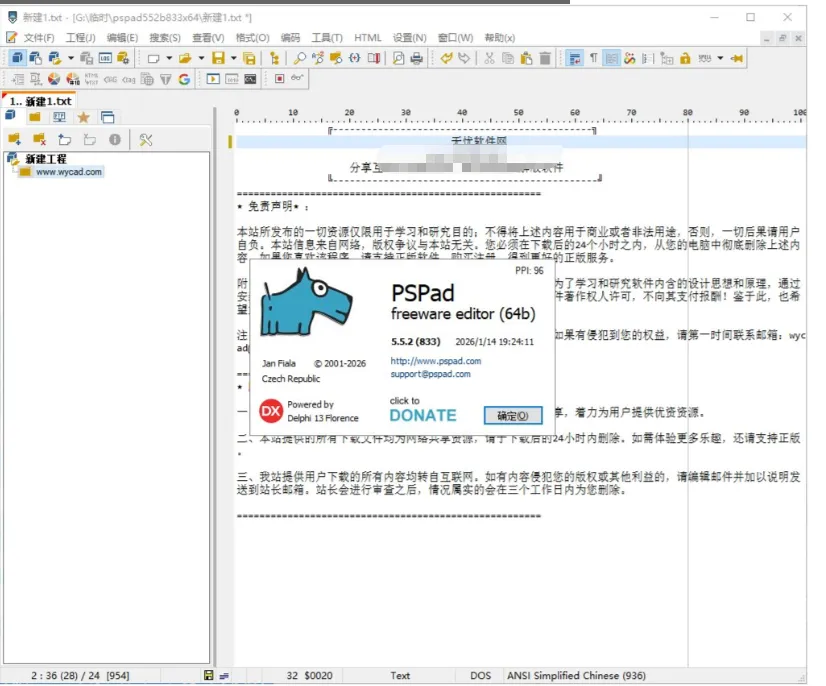Click the Find magnifier icon
826x686 pixels.
(300, 58)
